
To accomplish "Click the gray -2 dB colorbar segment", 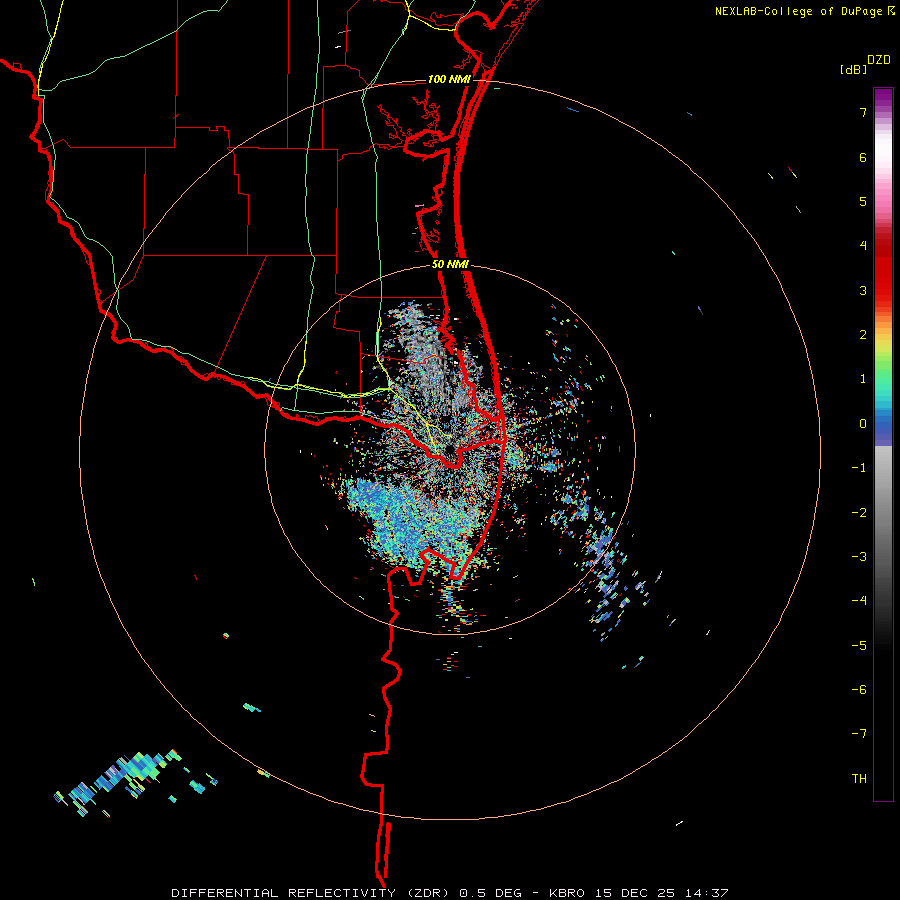I will tap(883, 512).
